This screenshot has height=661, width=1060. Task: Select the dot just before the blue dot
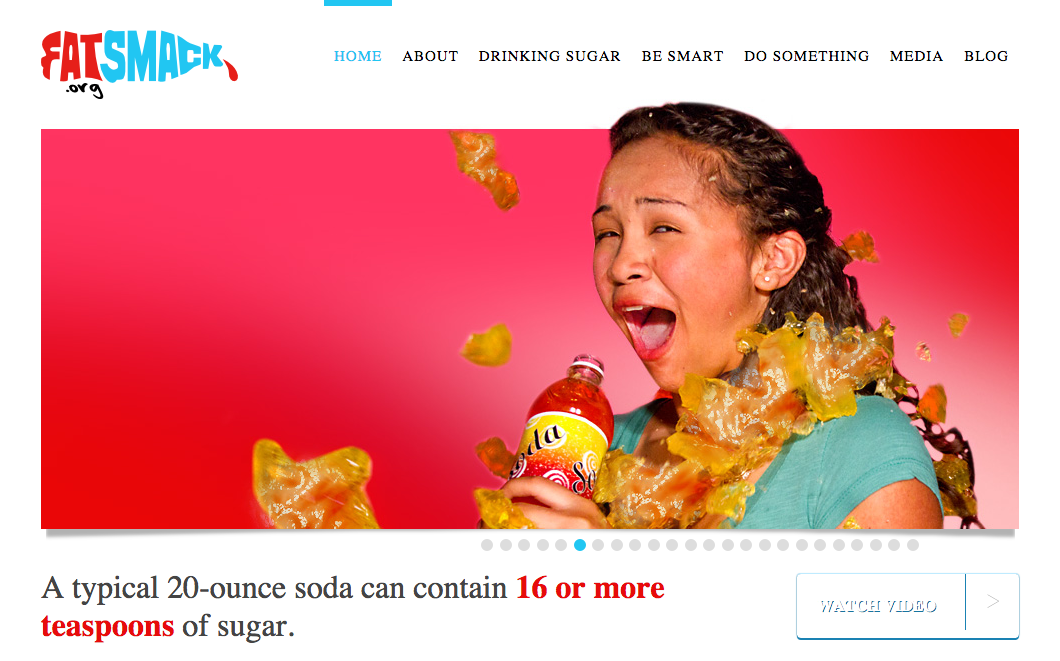561,545
